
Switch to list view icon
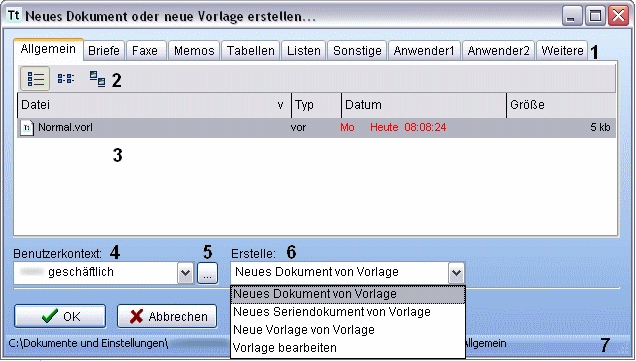(x=35, y=79)
